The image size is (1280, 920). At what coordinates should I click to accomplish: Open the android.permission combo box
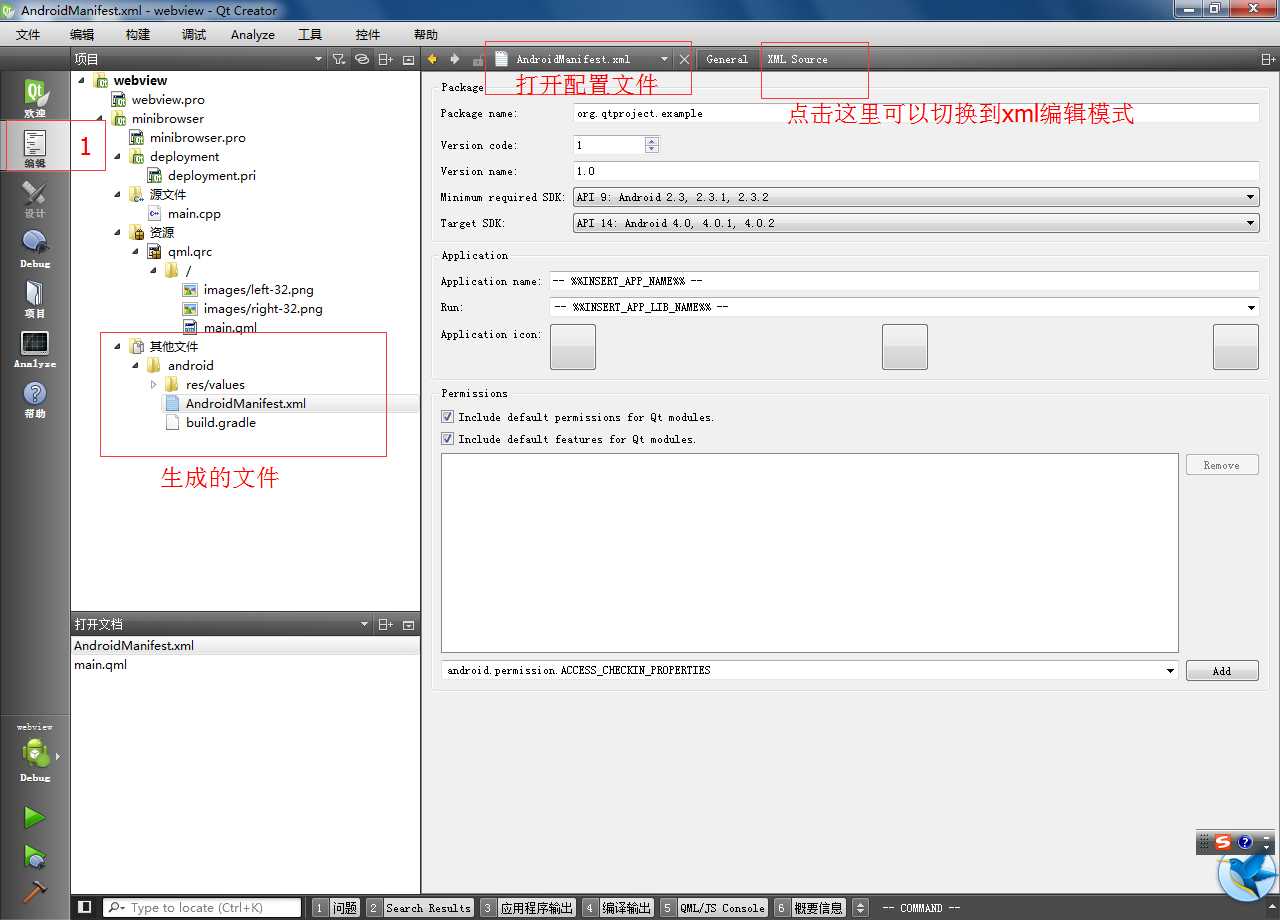pyautogui.click(x=810, y=670)
